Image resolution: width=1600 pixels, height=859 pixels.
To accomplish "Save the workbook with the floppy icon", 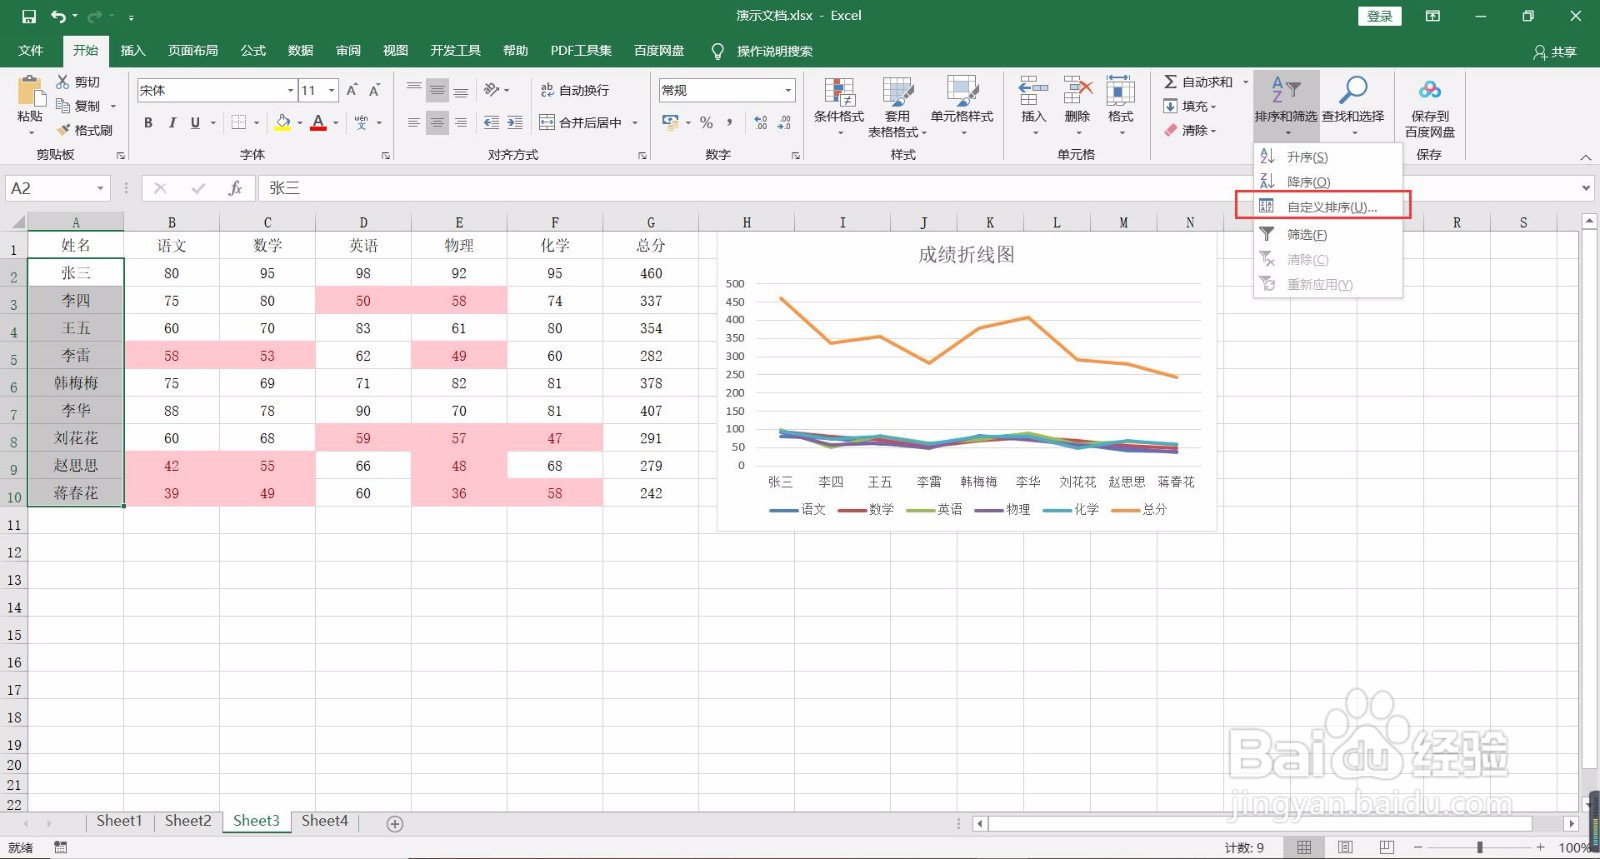I will click(x=29, y=16).
